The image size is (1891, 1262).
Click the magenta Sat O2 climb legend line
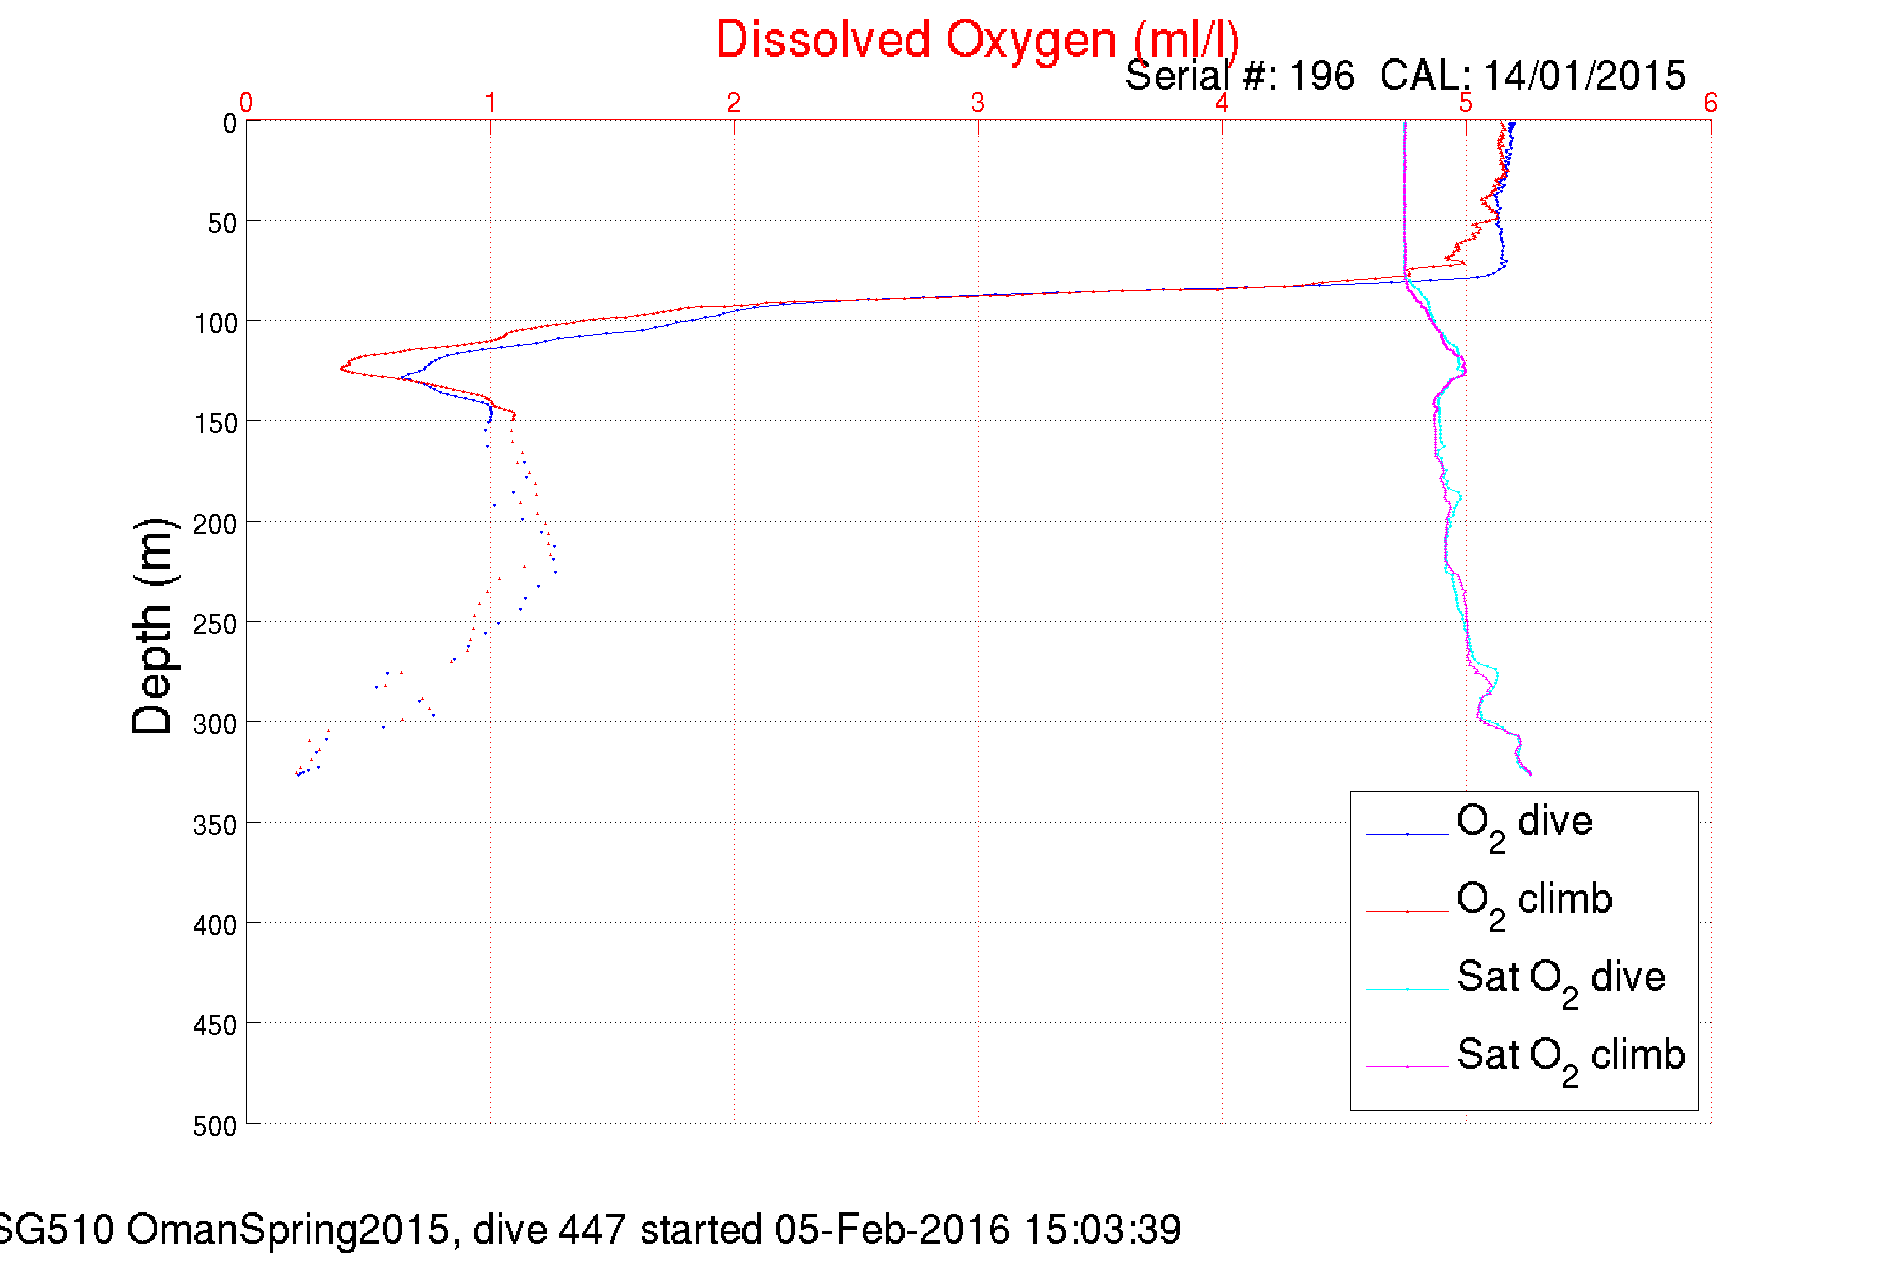pos(1407,1067)
